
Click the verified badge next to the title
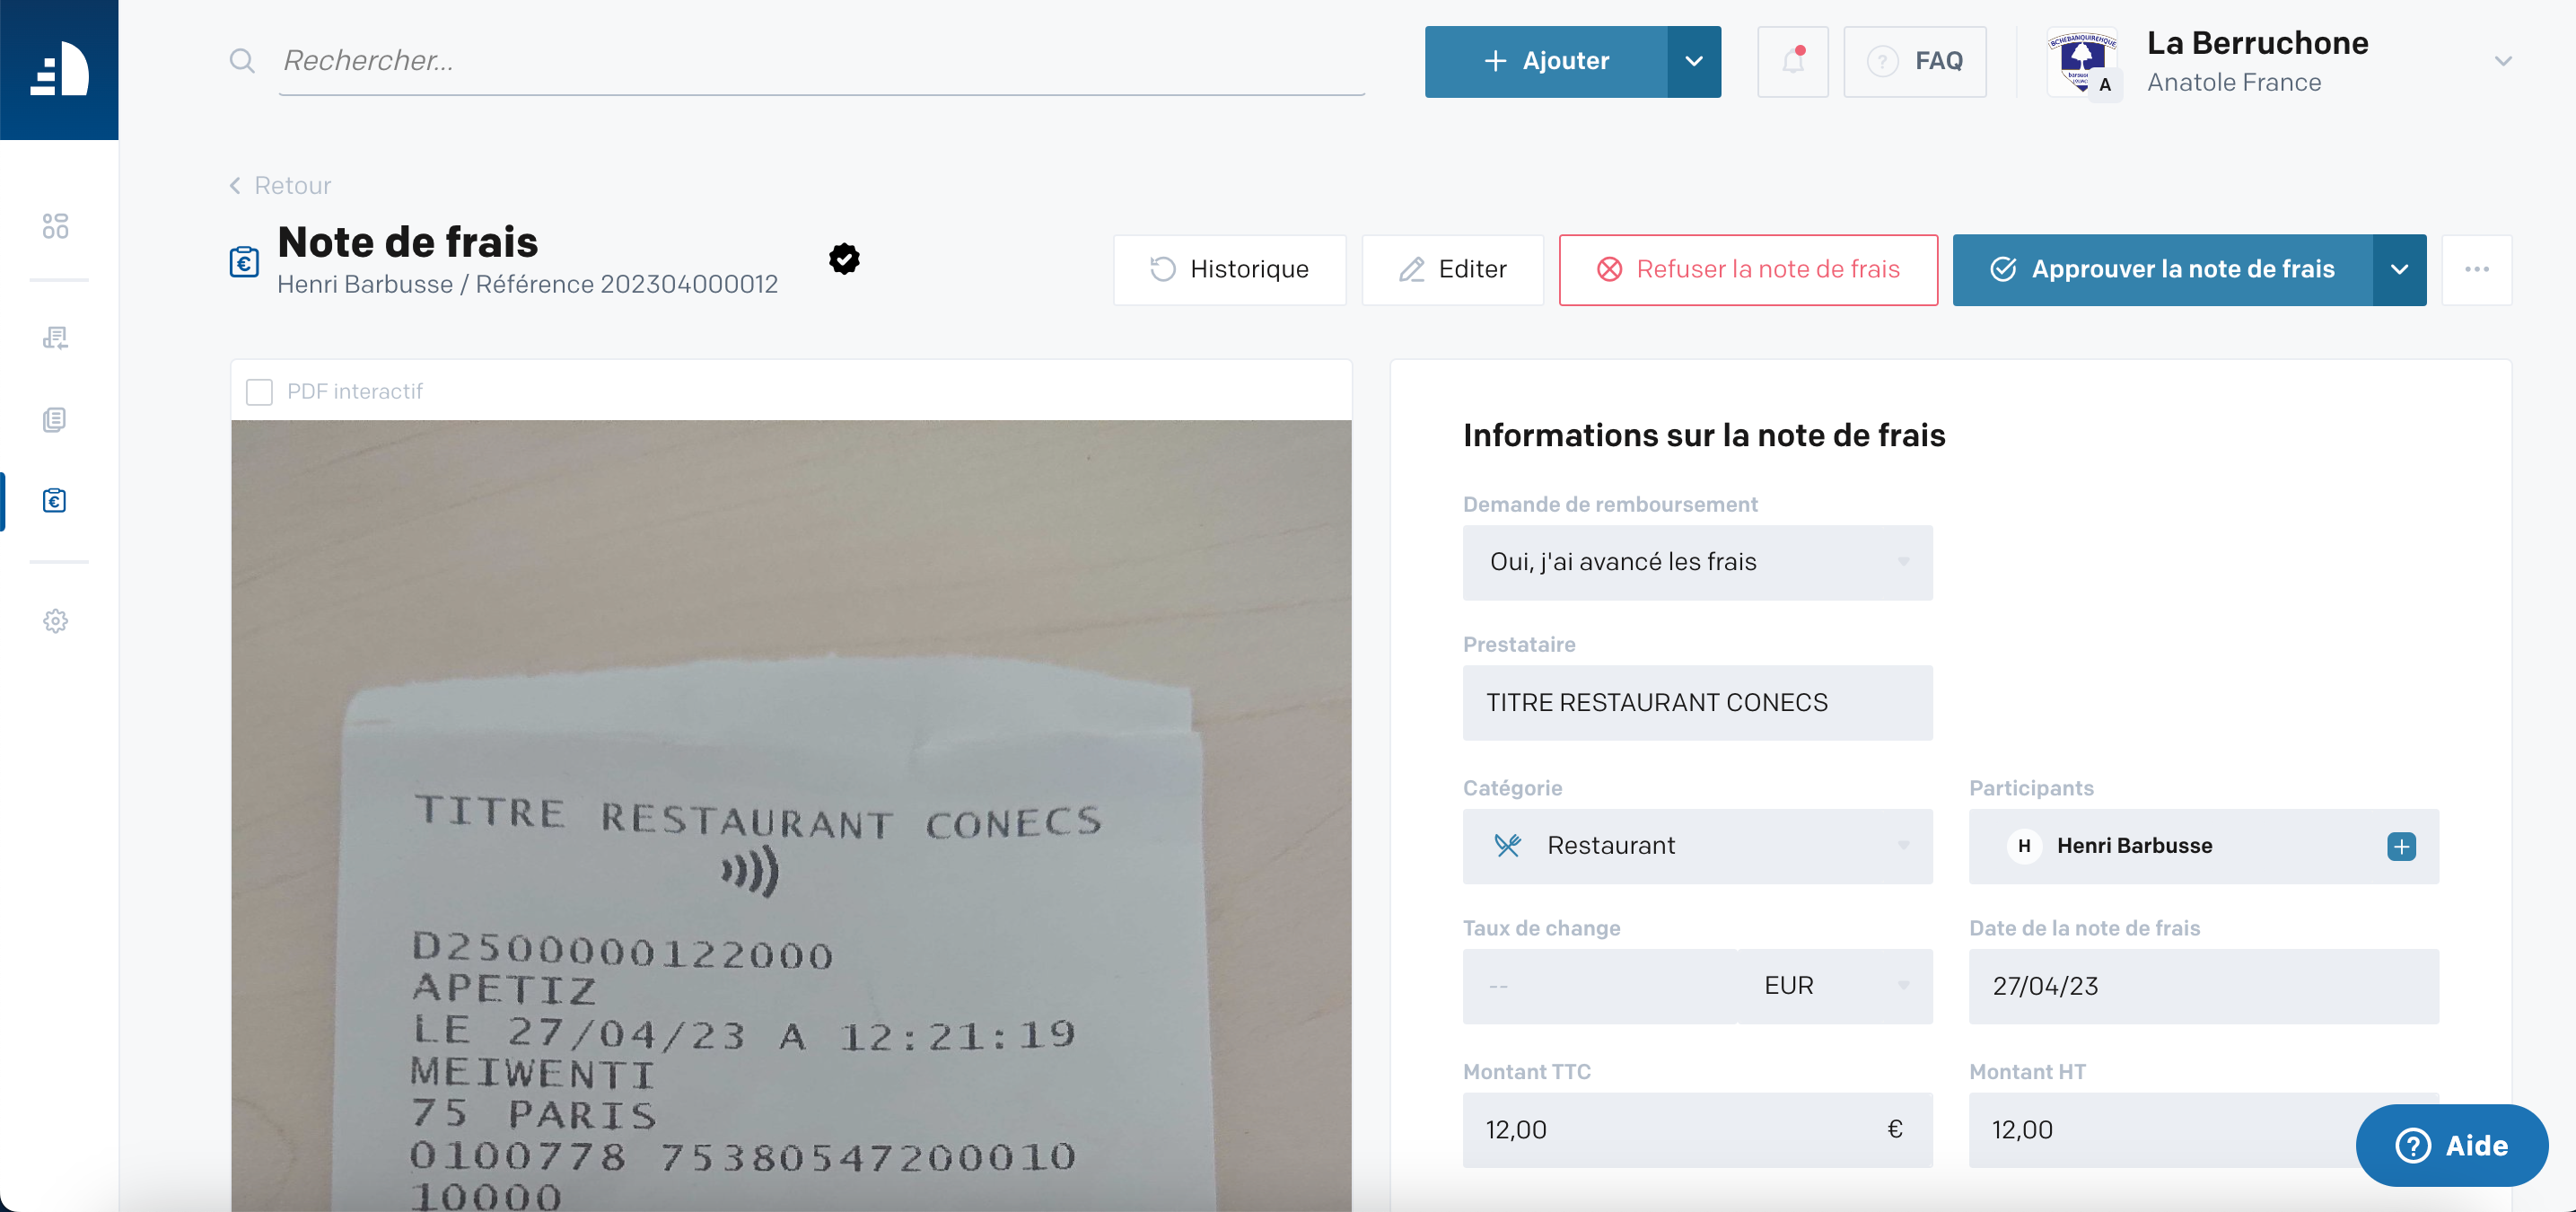coord(844,259)
